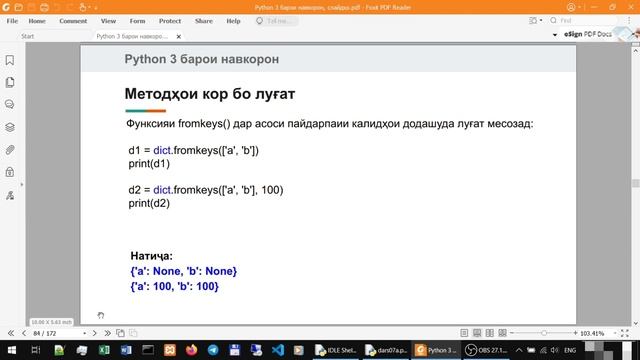Click the zoom out minus button
This screenshot has width=640, height=360.
(x=512, y=333)
